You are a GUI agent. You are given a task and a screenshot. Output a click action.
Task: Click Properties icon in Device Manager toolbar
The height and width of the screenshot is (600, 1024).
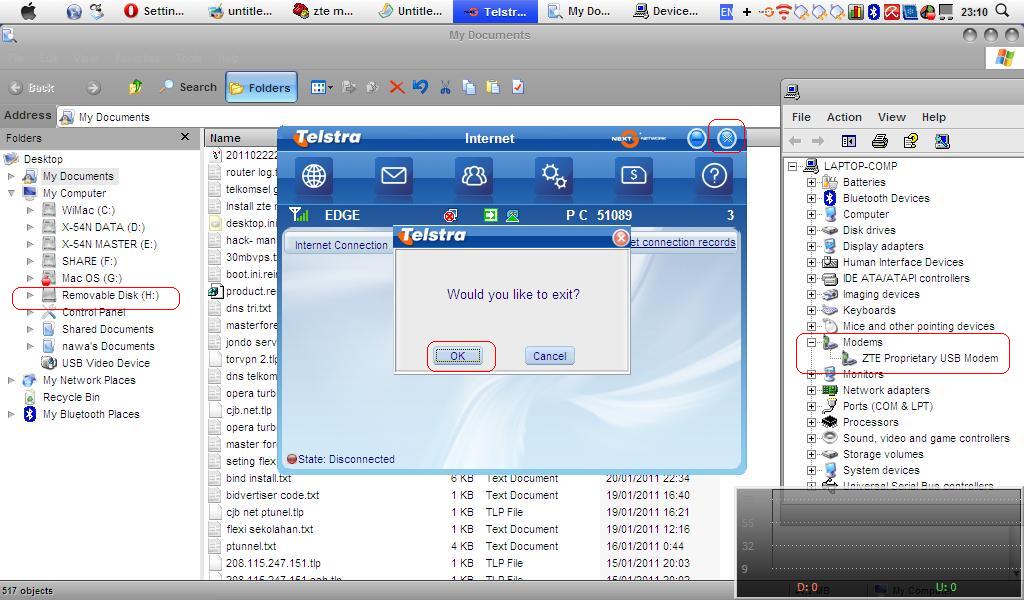point(910,141)
